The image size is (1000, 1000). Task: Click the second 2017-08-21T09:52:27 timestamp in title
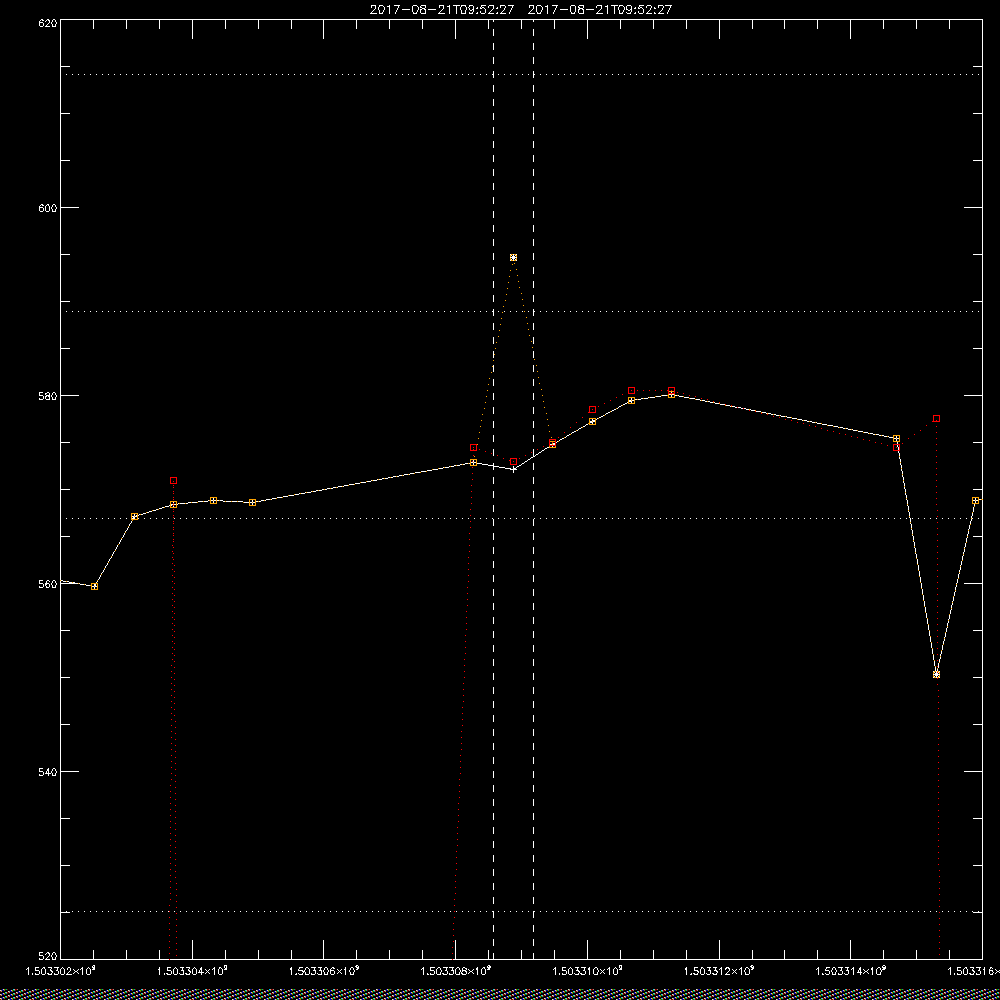600,10
